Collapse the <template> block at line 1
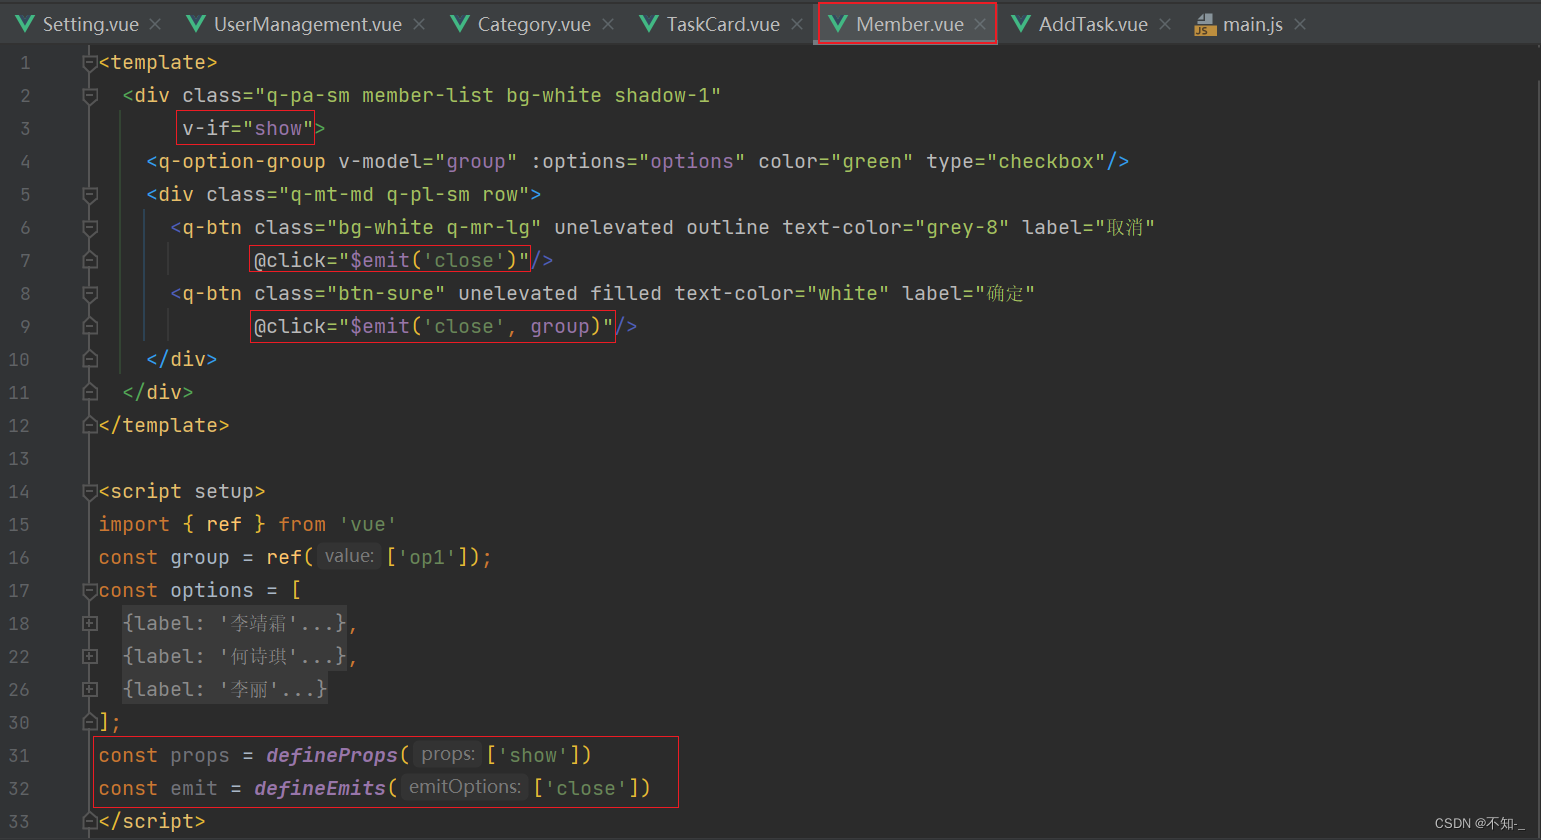Screen dimensions: 1541x840 (x=90, y=63)
